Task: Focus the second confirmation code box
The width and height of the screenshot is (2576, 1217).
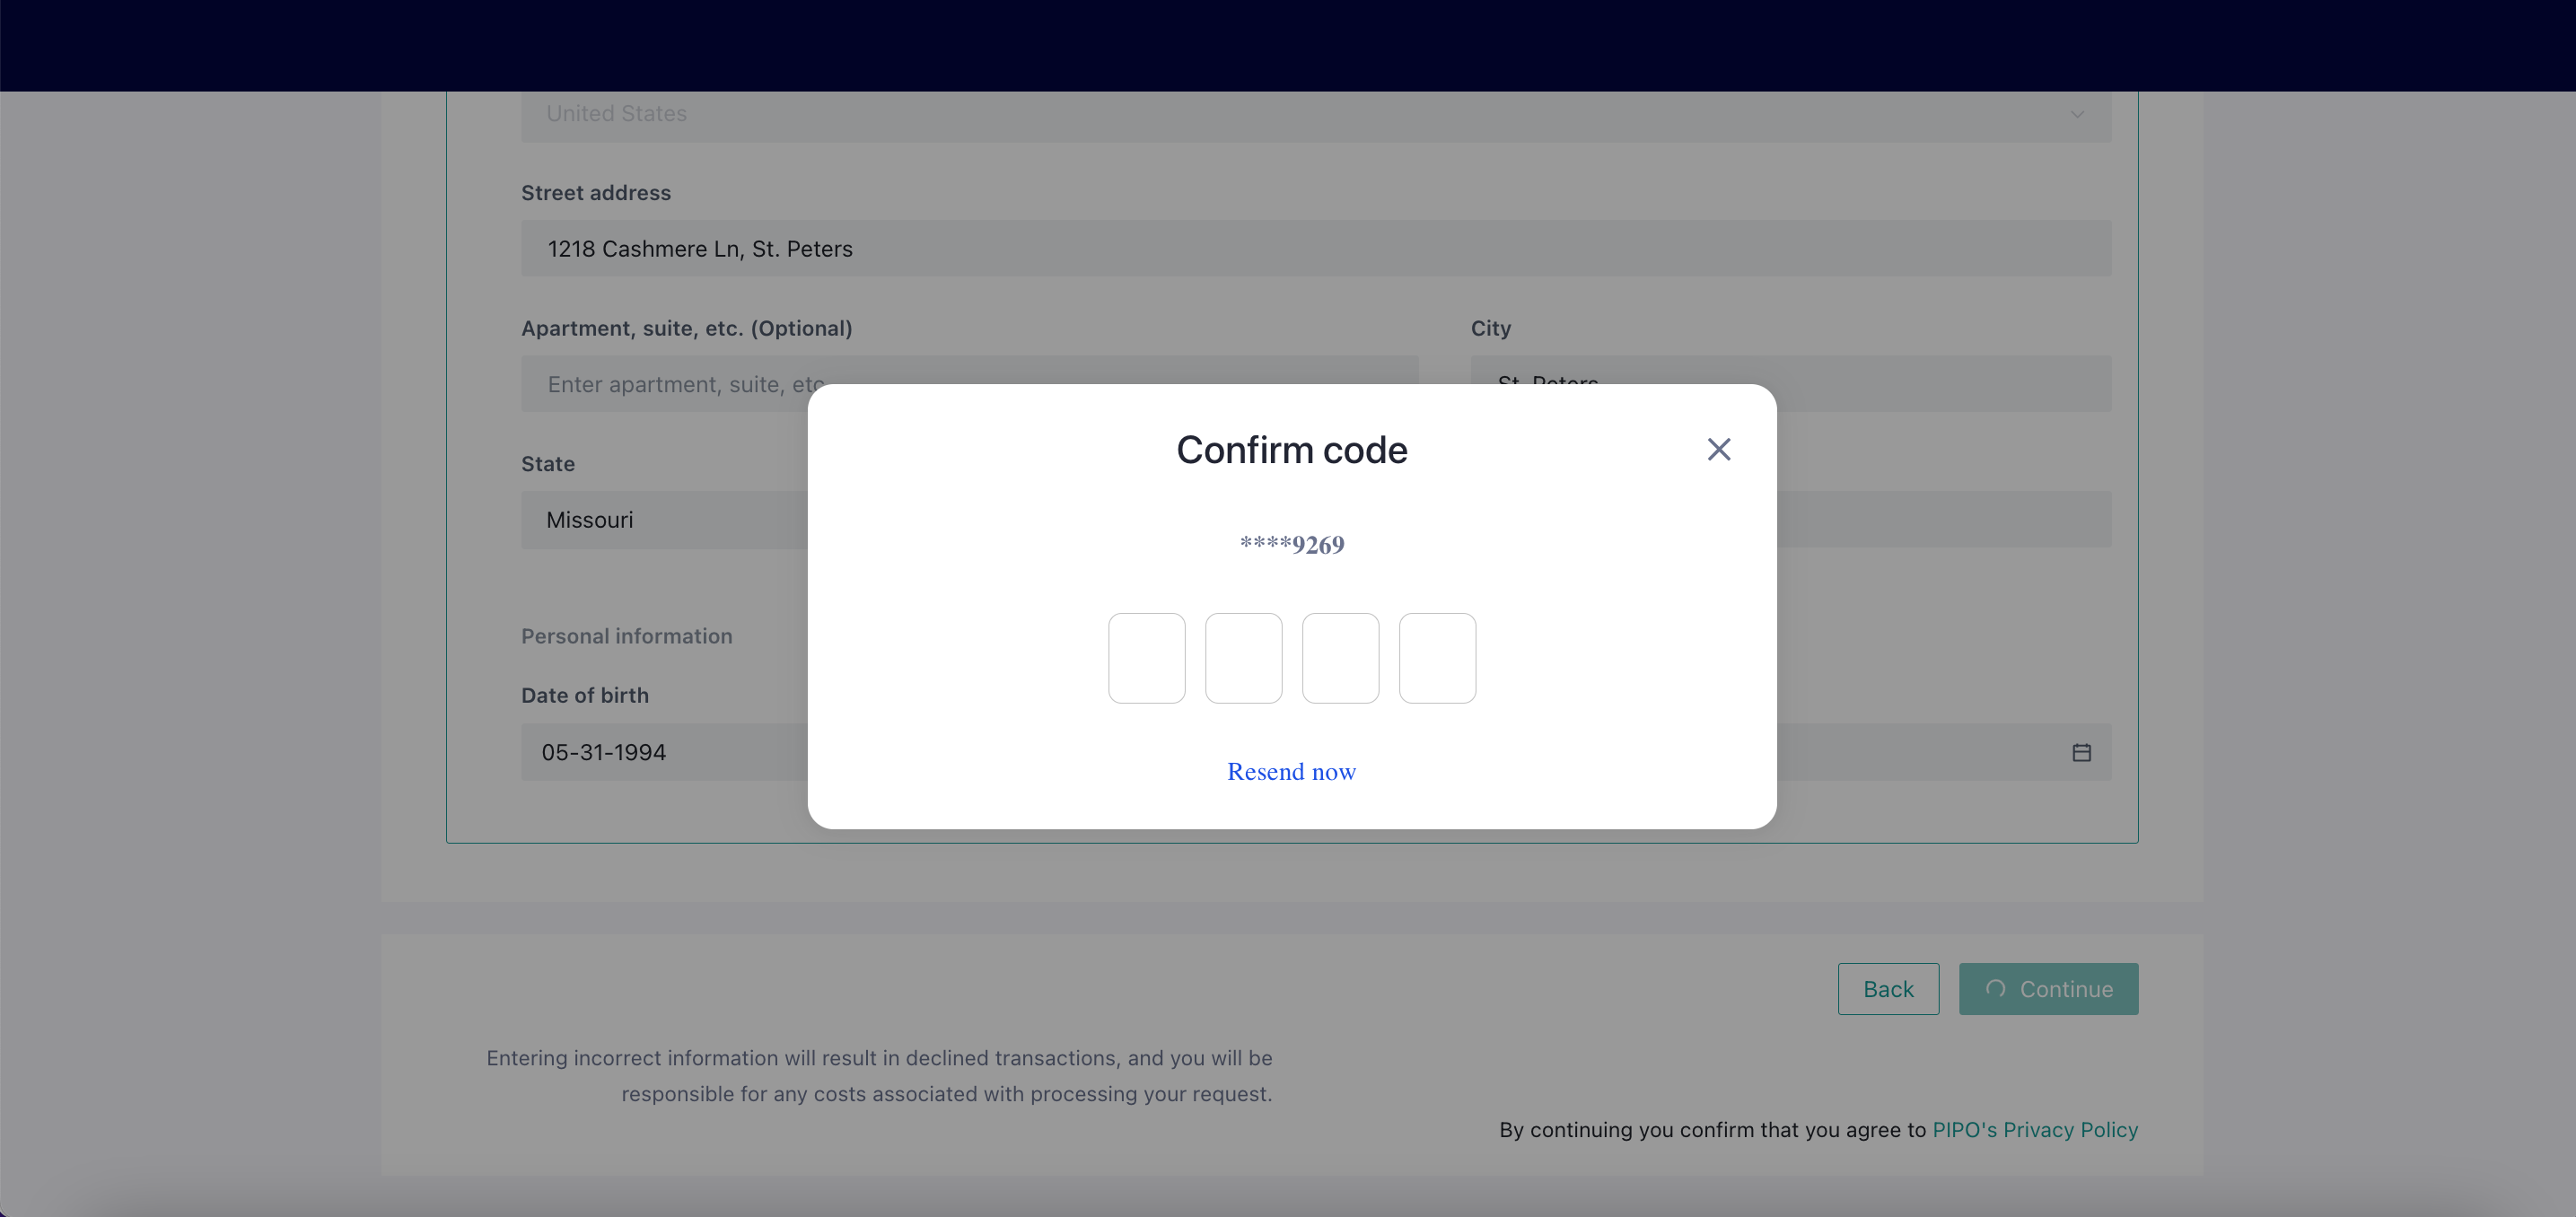Action: tap(1243, 658)
